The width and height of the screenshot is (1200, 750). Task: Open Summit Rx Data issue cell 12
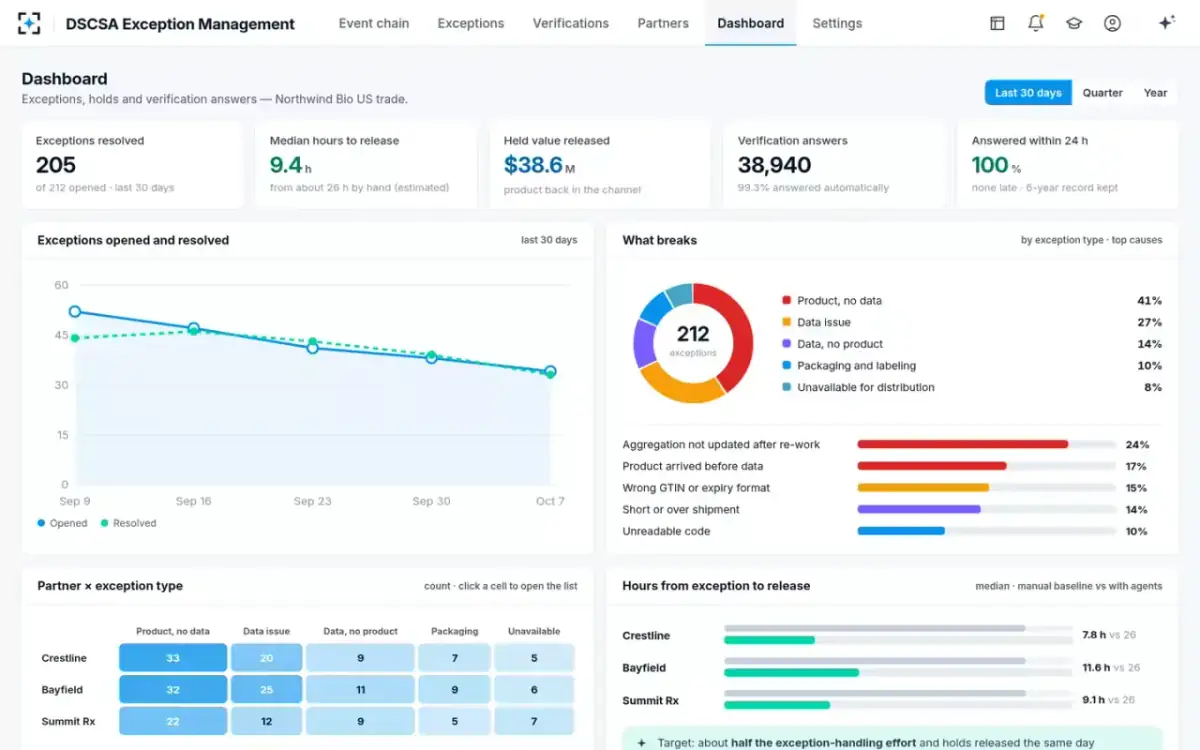(x=266, y=721)
